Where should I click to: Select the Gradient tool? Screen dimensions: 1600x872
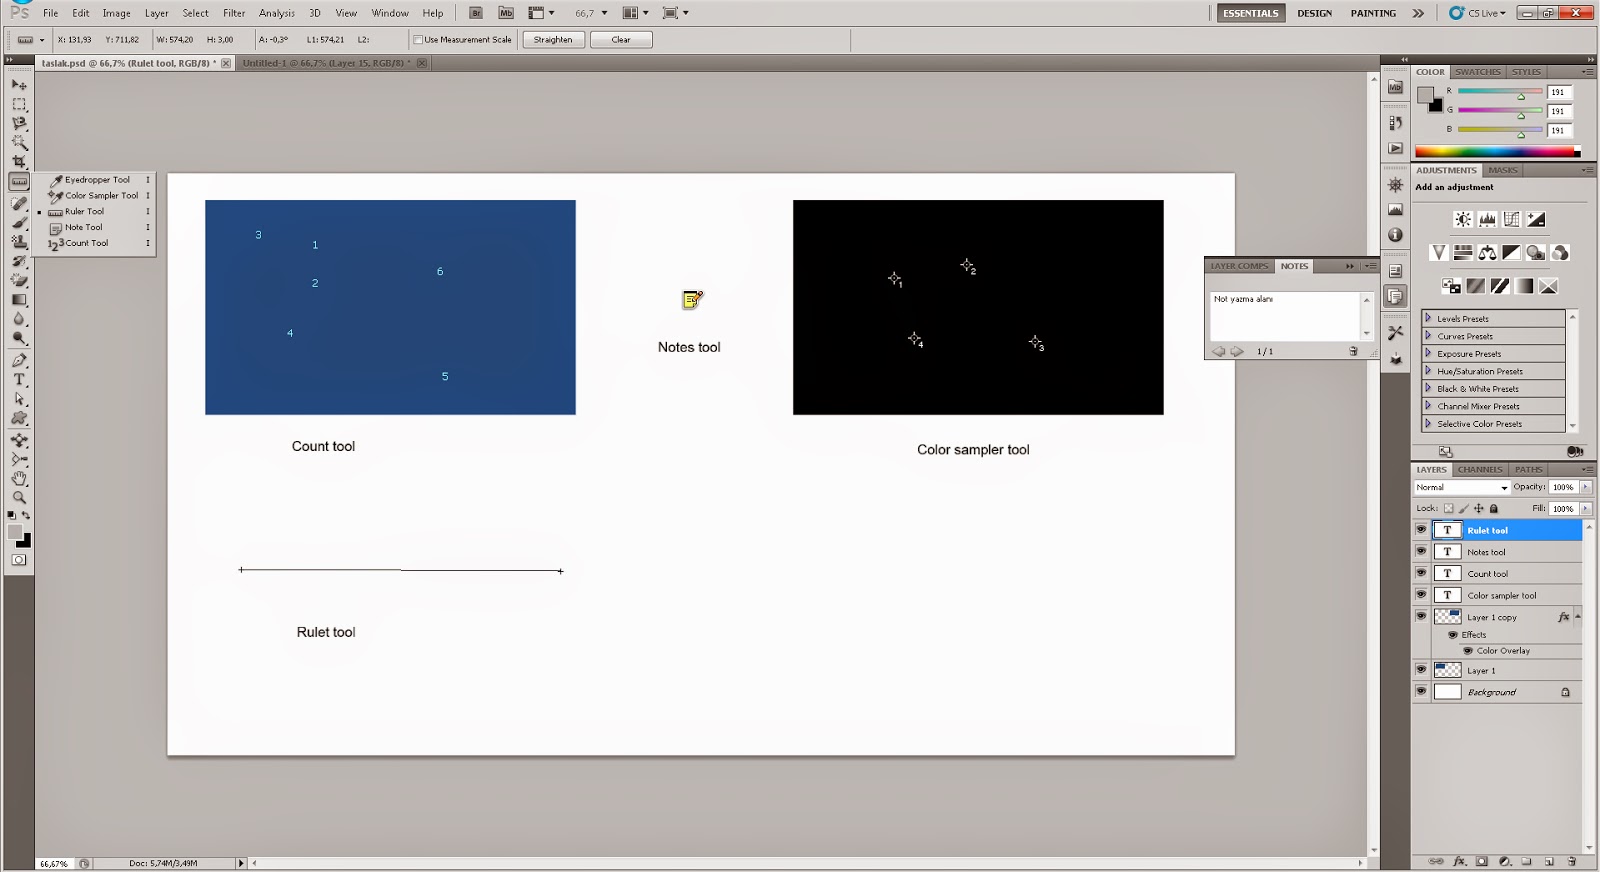coord(19,299)
